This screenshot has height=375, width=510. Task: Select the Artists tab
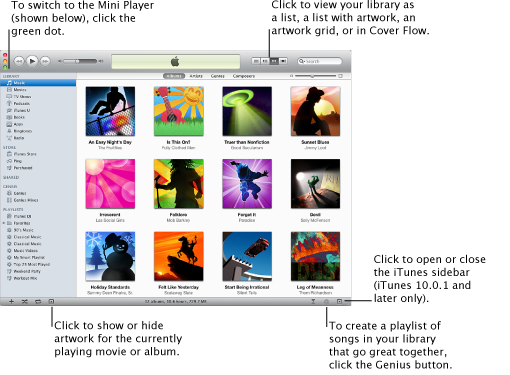click(x=196, y=76)
